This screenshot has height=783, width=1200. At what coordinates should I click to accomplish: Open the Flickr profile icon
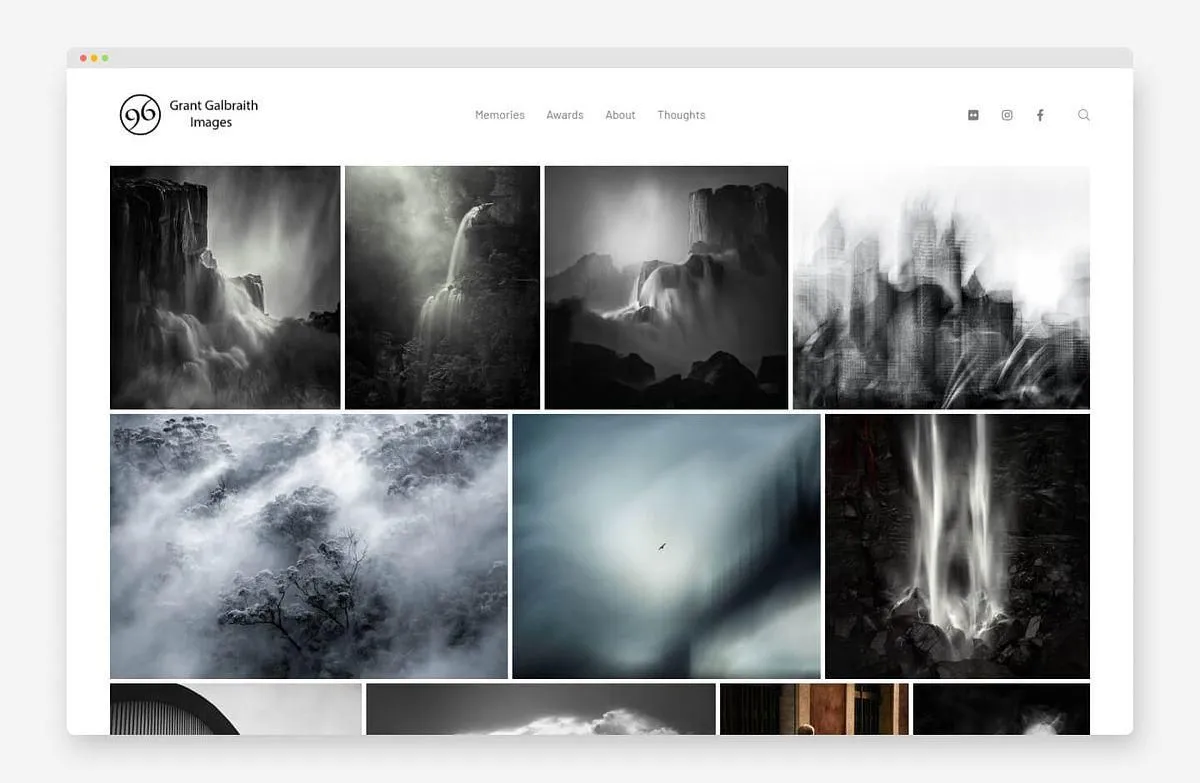[972, 115]
